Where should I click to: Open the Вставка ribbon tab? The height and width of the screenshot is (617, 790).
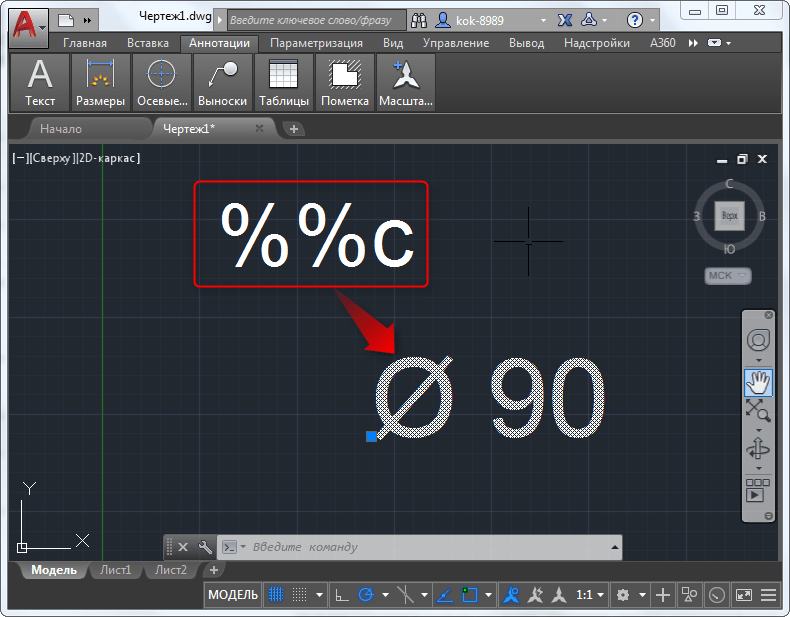point(148,43)
